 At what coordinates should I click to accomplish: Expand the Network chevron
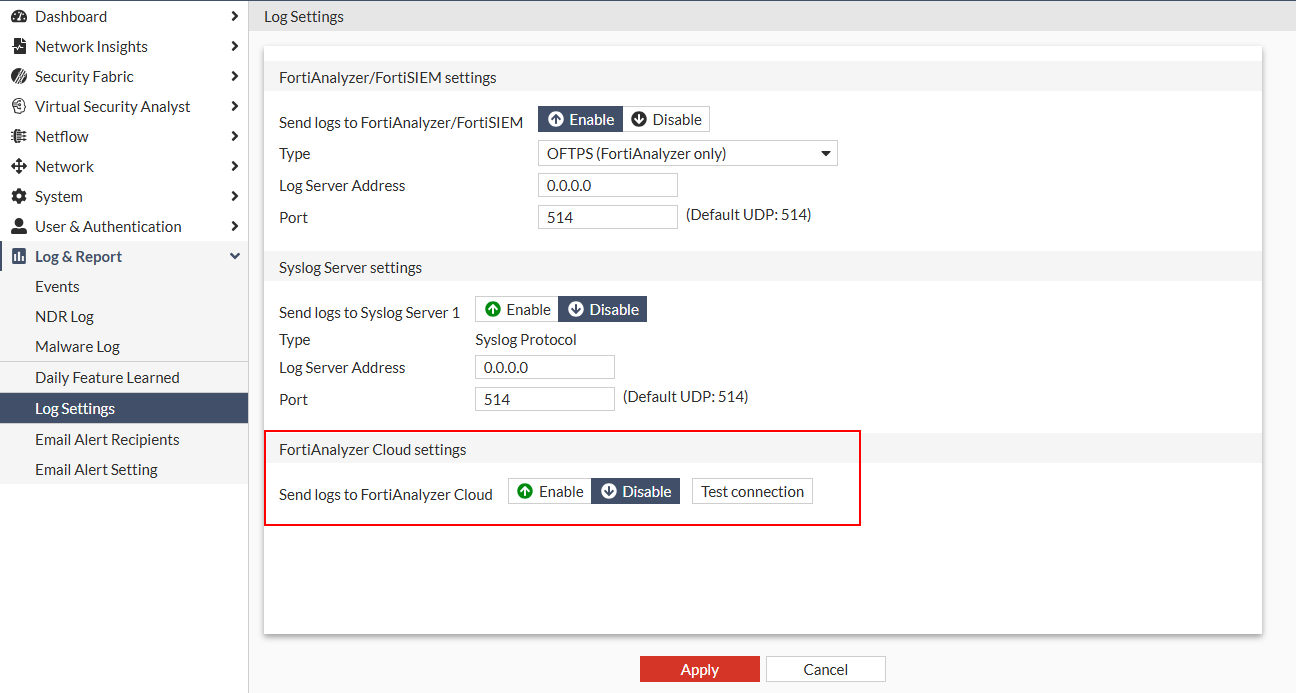coord(234,166)
